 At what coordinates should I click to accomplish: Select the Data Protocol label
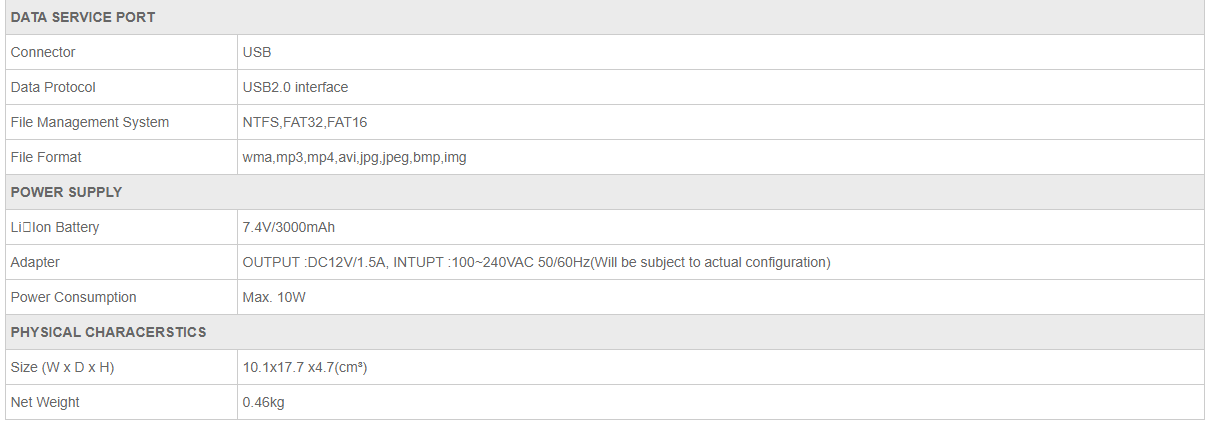(53, 87)
